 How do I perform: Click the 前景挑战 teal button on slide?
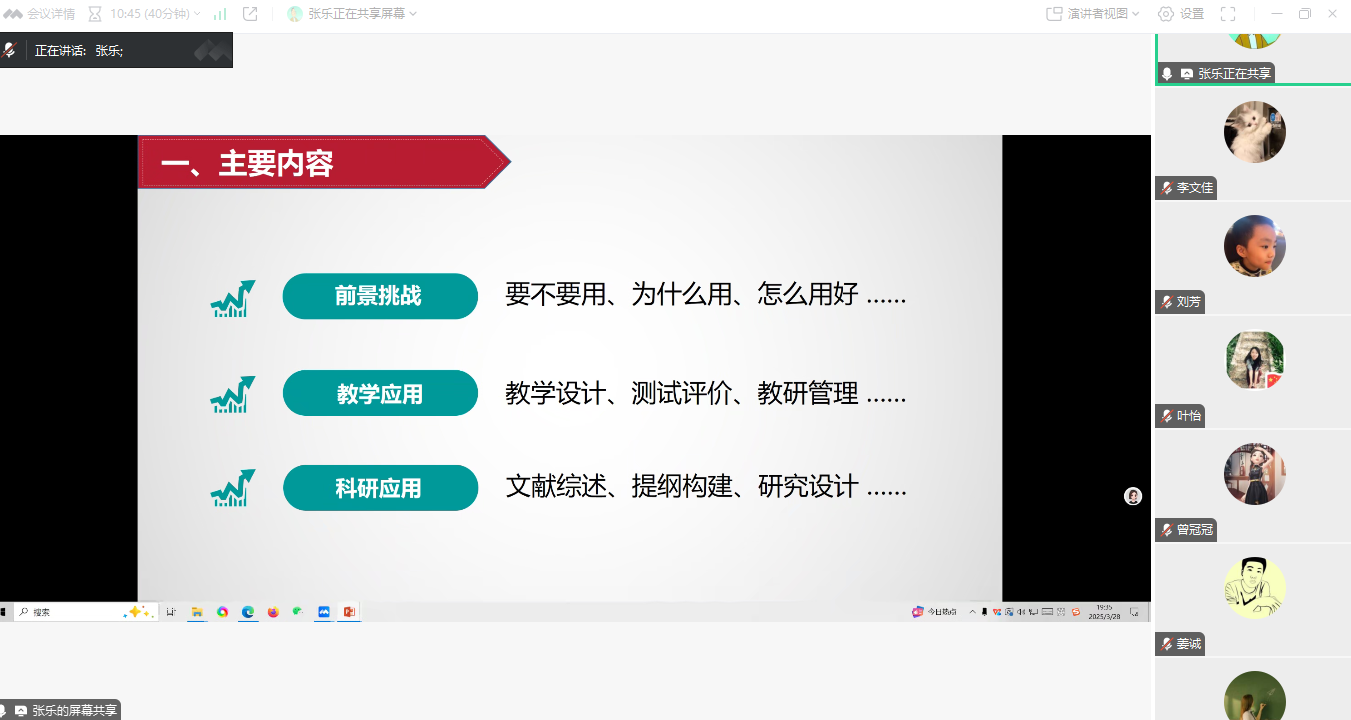[x=380, y=296]
